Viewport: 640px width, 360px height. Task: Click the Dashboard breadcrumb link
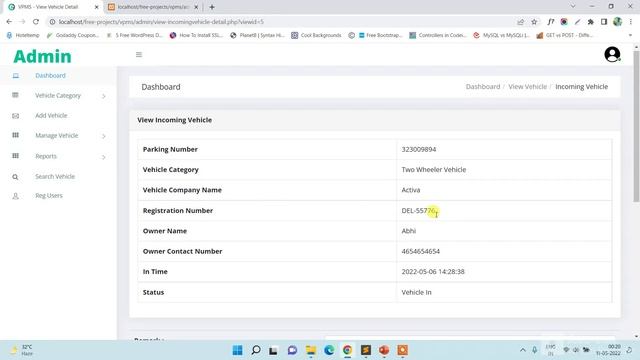483,87
